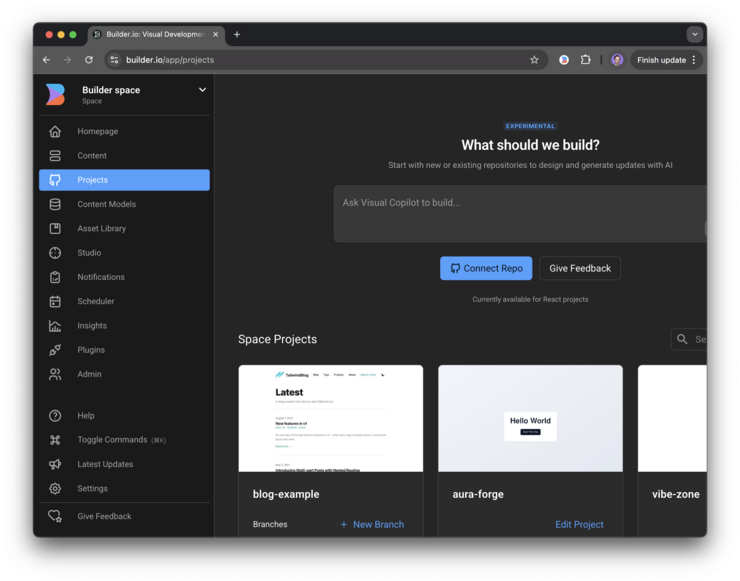
Task: Click the Settings gear icon
Action: point(55,488)
